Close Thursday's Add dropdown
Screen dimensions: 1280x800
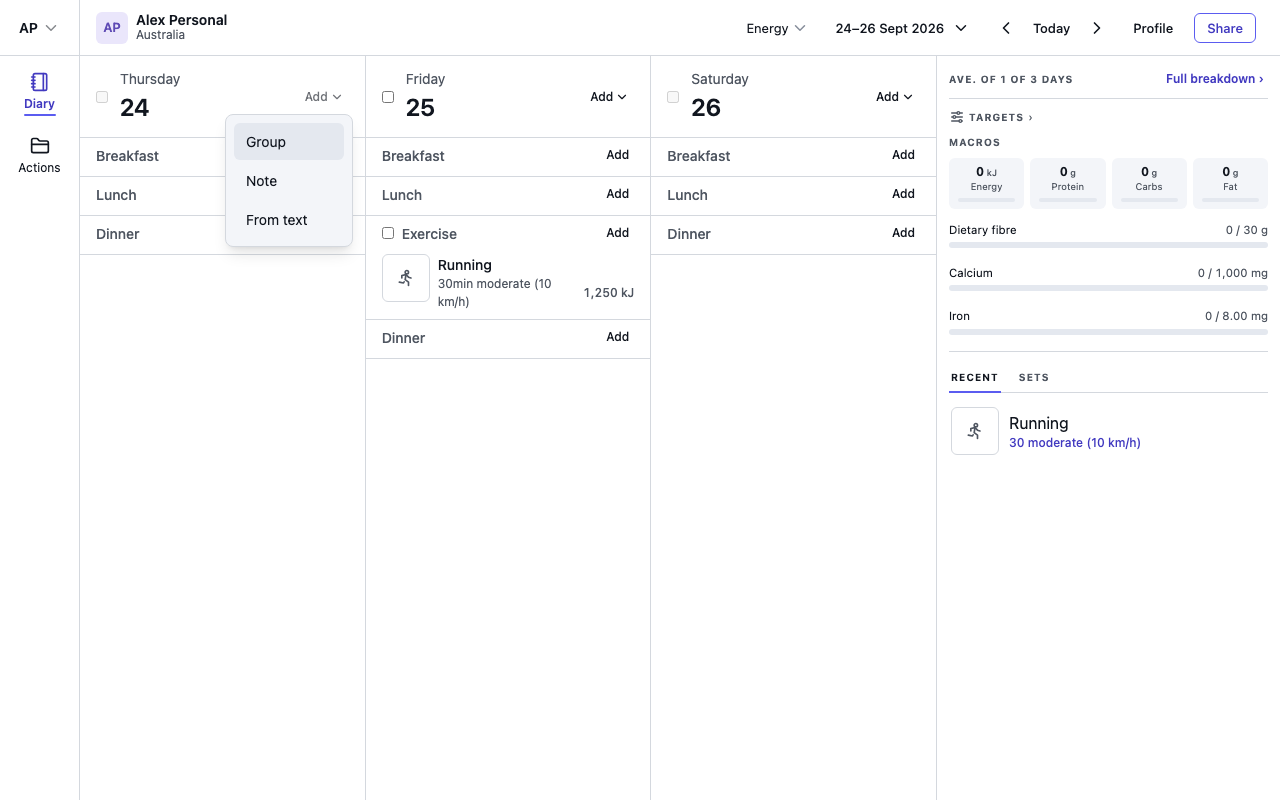point(323,97)
